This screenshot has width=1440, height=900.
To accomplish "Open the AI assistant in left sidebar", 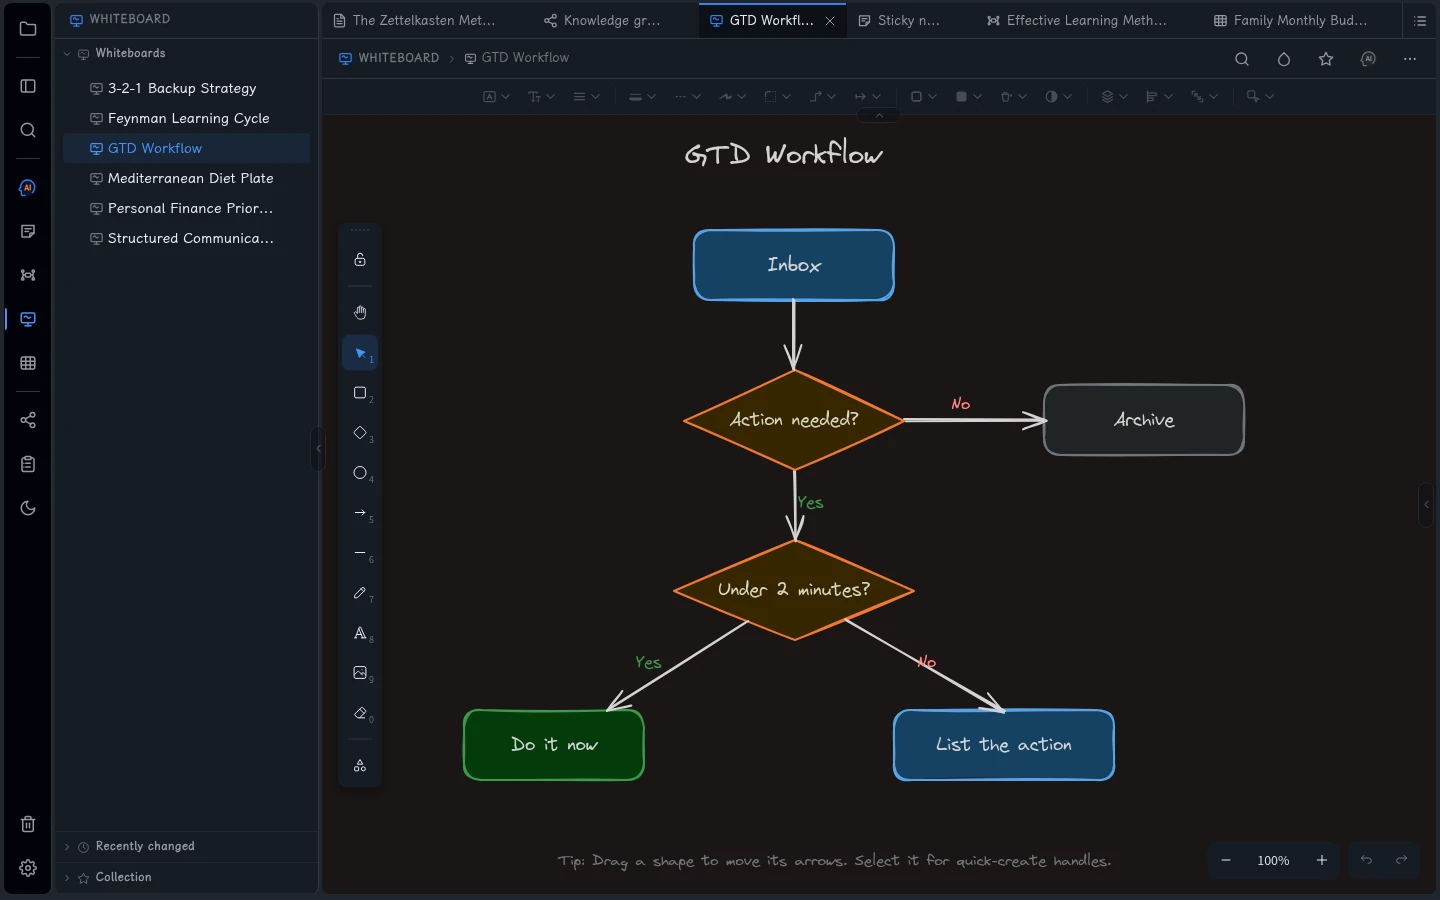I will 28,188.
